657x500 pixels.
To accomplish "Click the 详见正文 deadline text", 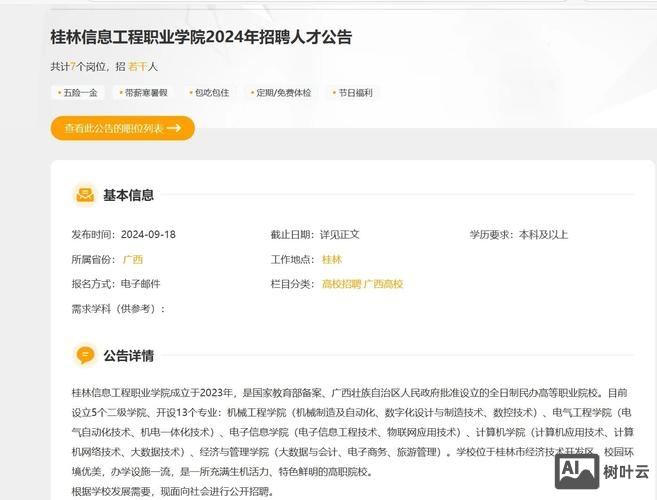I will [340, 234].
